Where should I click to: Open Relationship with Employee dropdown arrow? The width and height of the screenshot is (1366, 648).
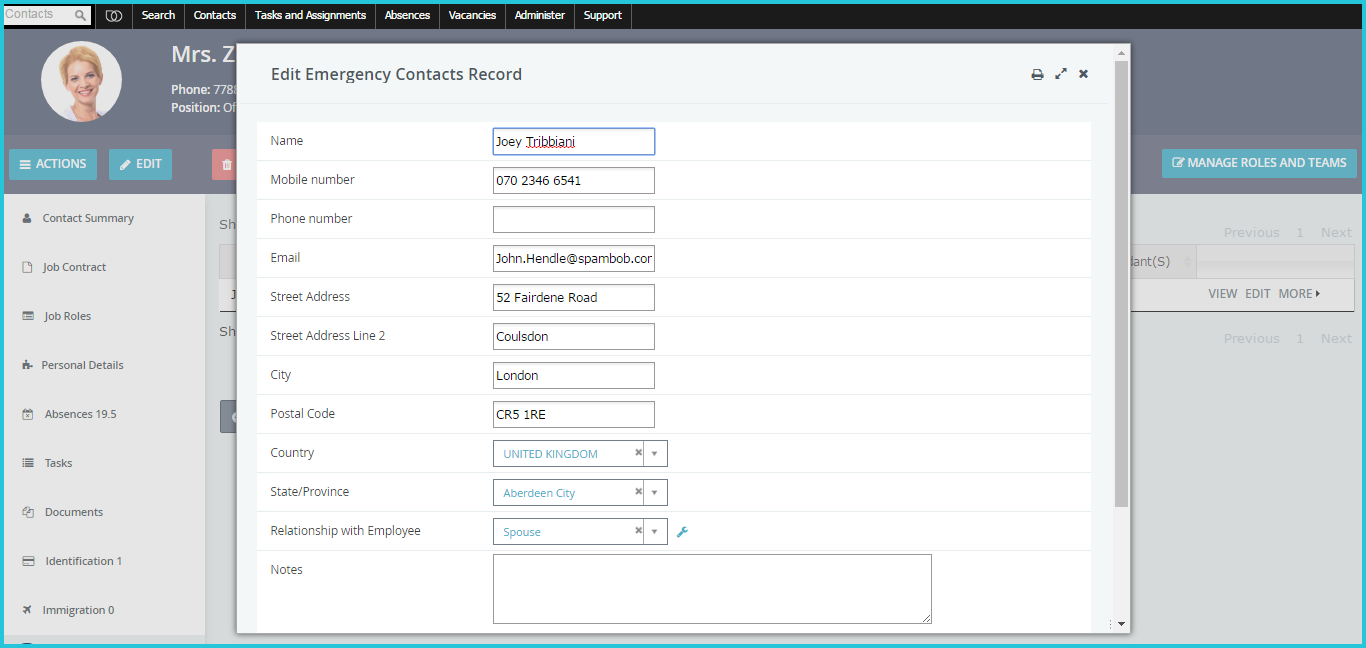coord(655,532)
